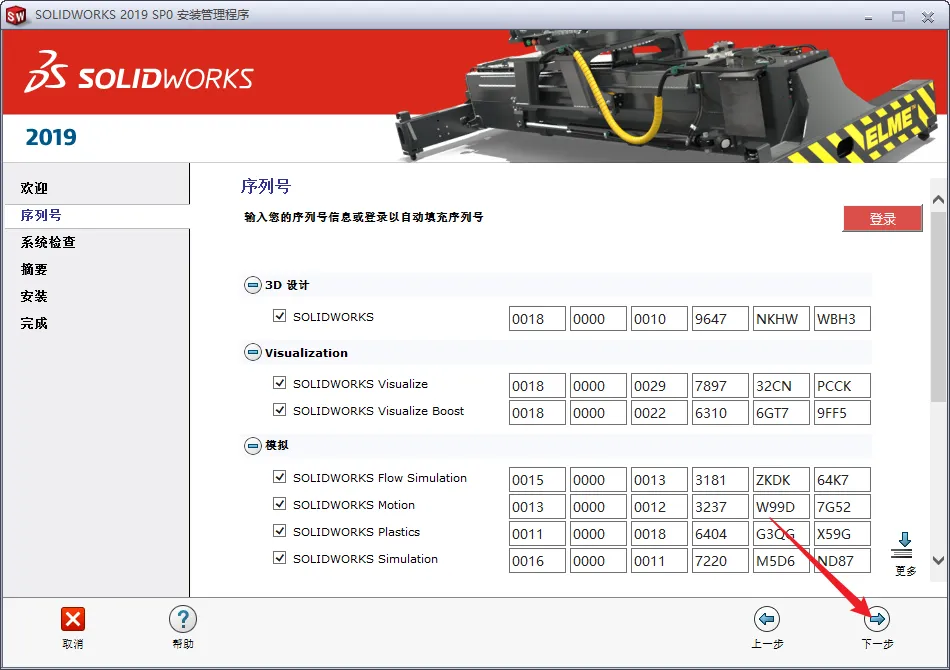The height and width of the screenshot is (670, 950).
Task: Click Motion serial field 7G52
Action: point(842,506)
